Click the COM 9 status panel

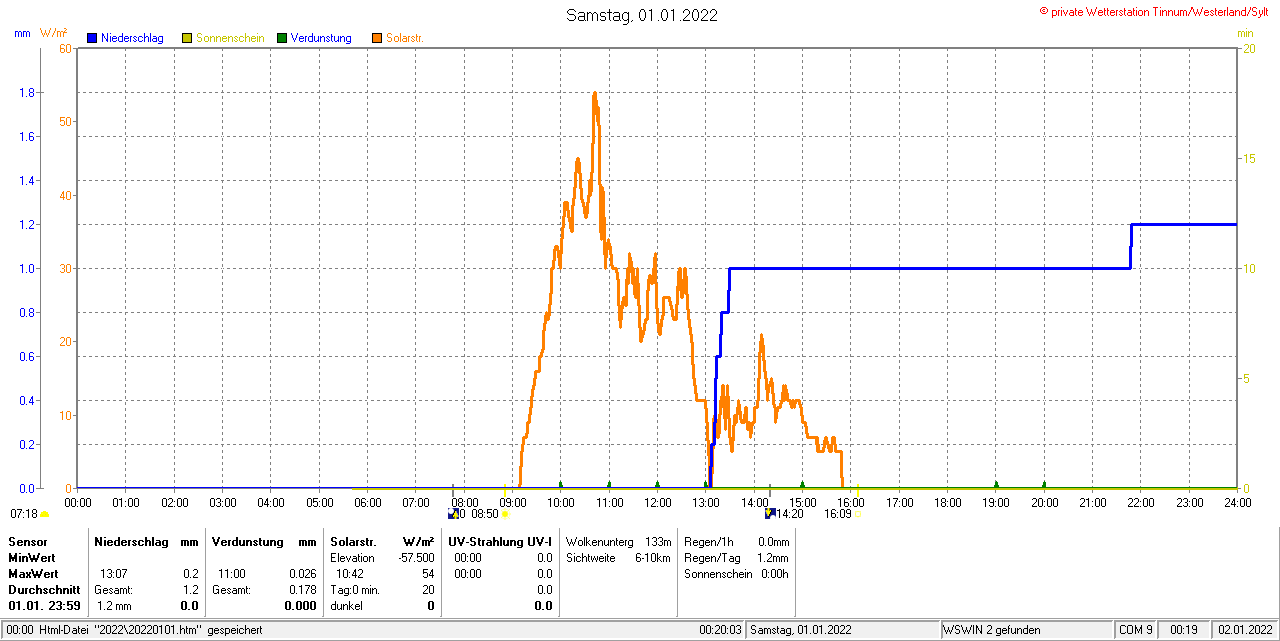[x=1136, y=630]
